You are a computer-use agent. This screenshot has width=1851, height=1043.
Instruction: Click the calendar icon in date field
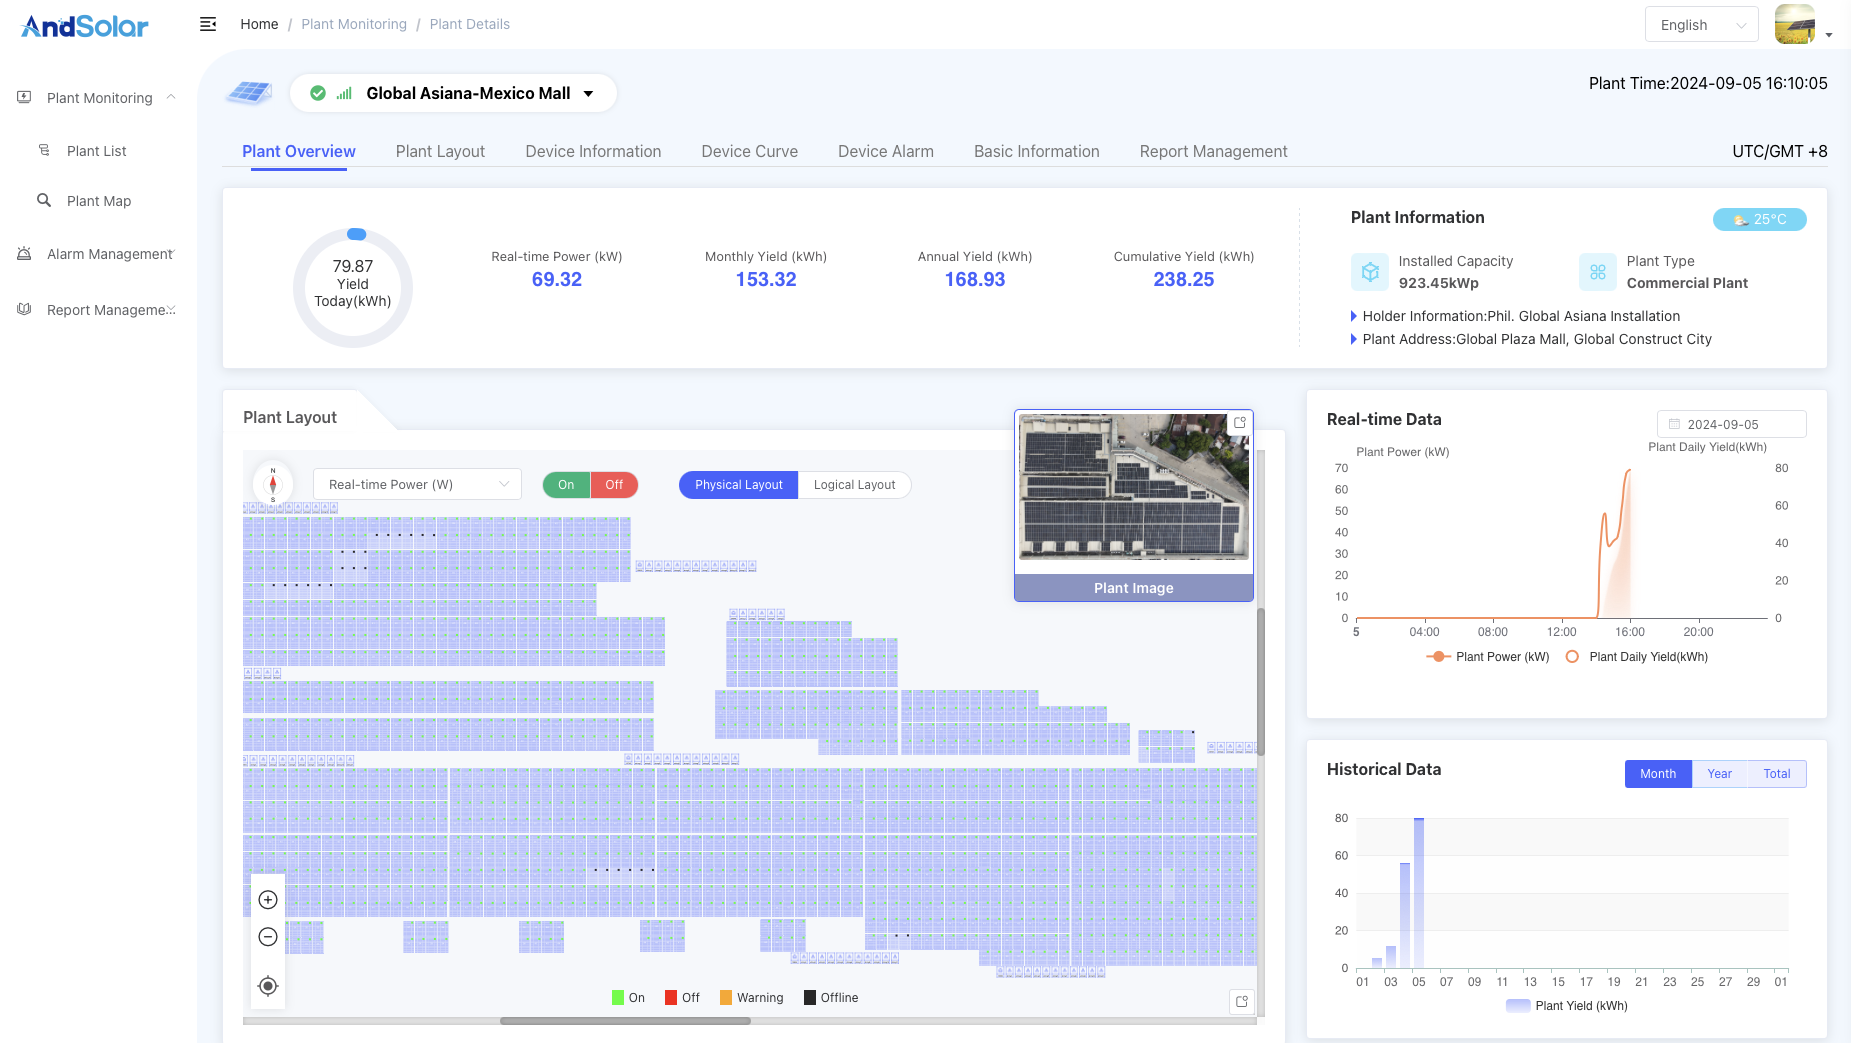[1674, 424]
